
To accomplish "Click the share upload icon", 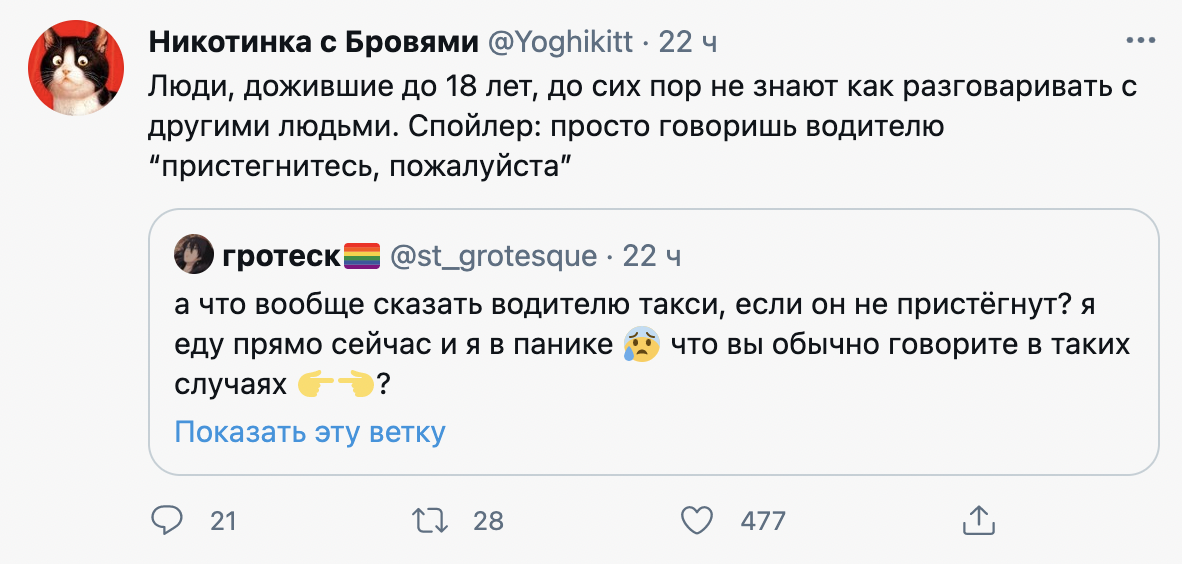I will tap(976, 520).
